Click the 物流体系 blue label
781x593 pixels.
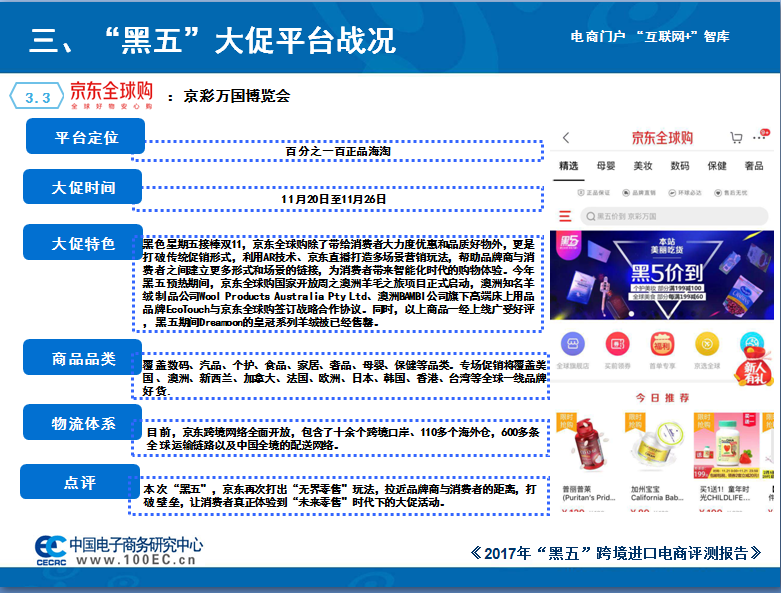[83, 422]
